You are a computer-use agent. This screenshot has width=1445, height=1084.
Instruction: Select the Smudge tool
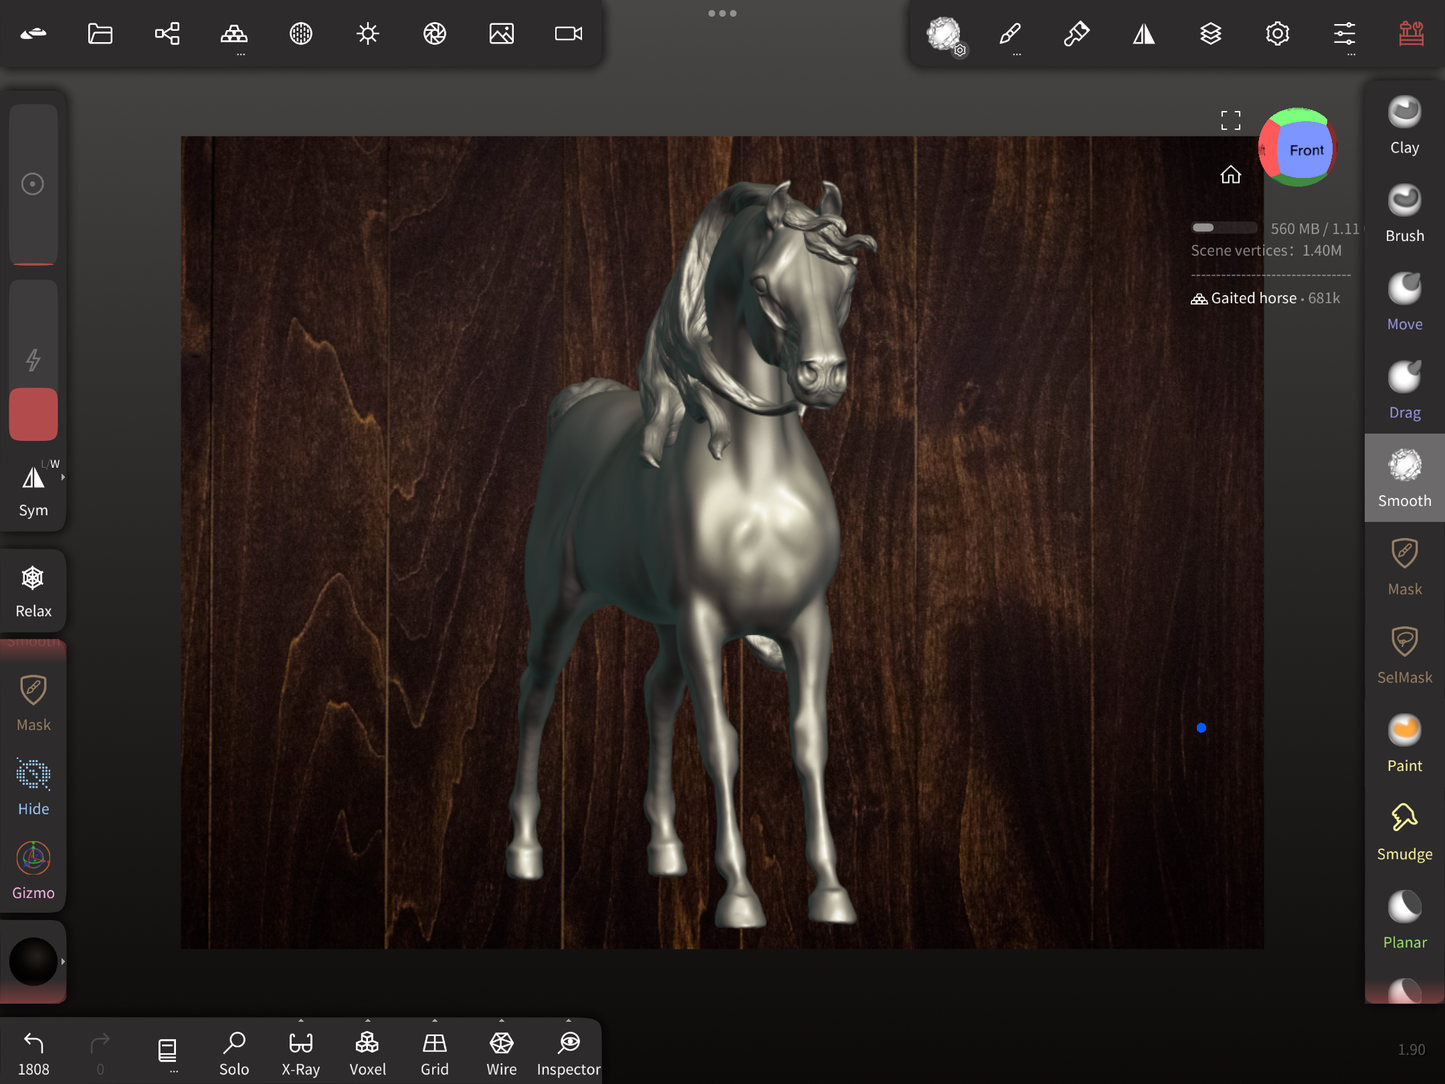point(1404,831)
